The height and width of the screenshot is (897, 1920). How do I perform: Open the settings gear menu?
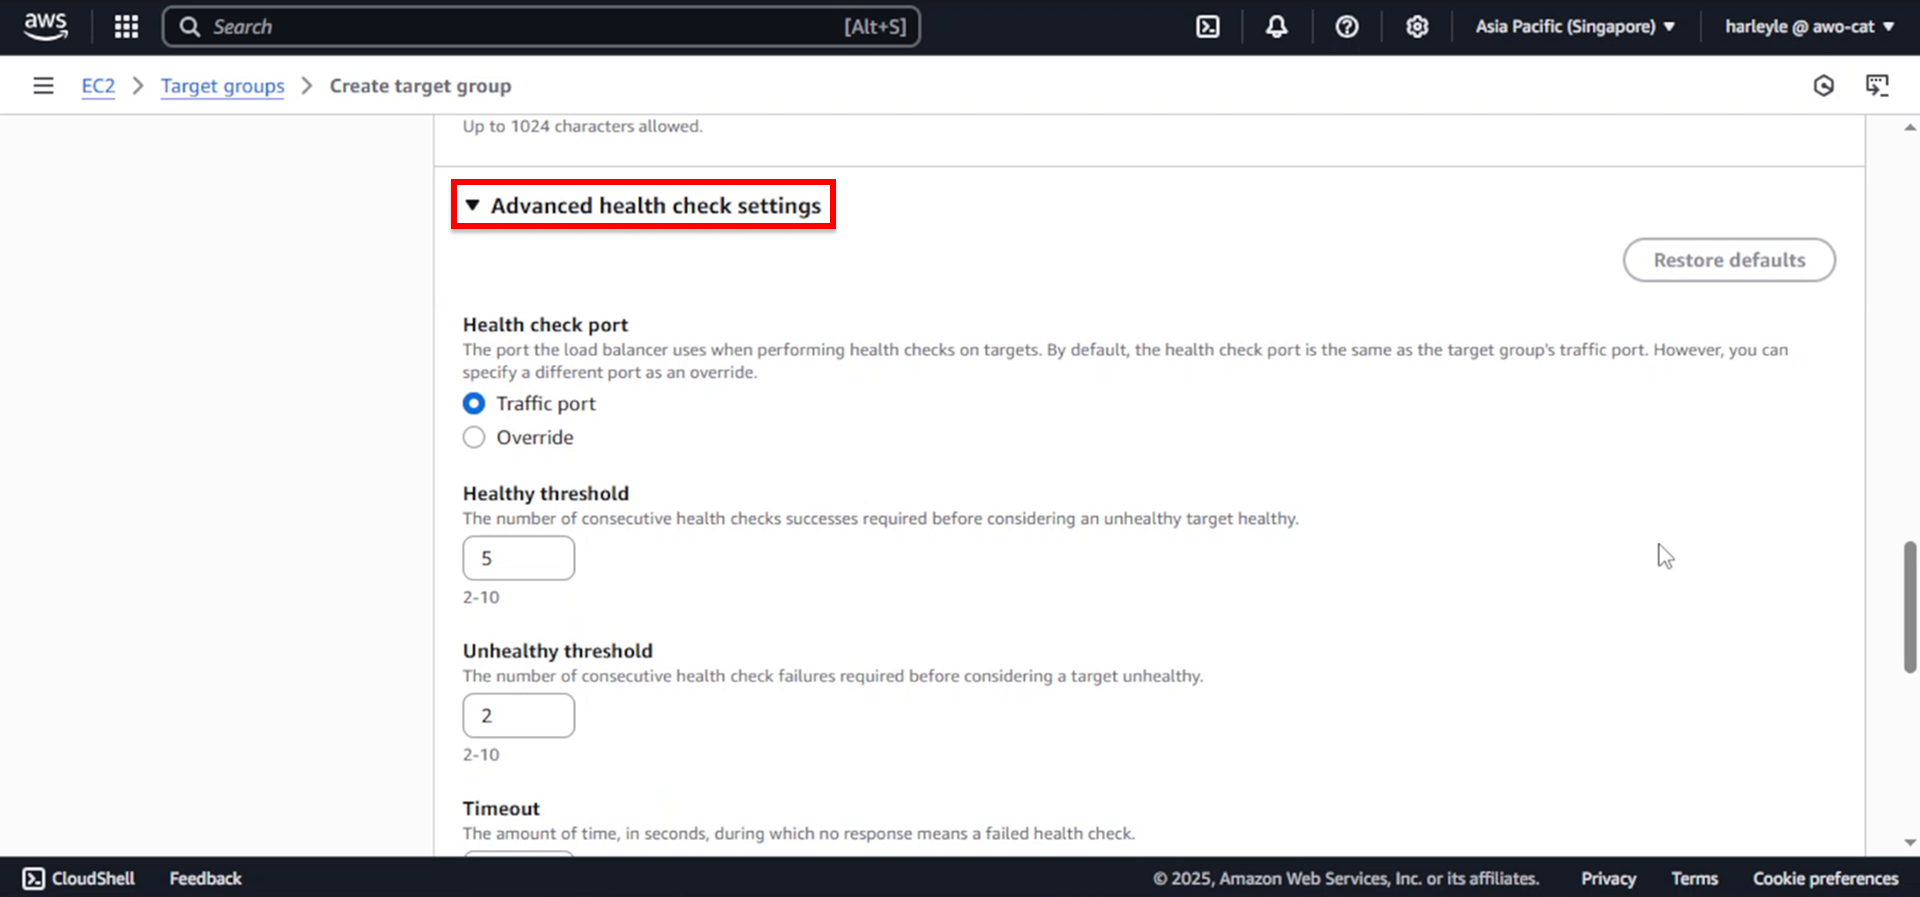[1417, 27]
